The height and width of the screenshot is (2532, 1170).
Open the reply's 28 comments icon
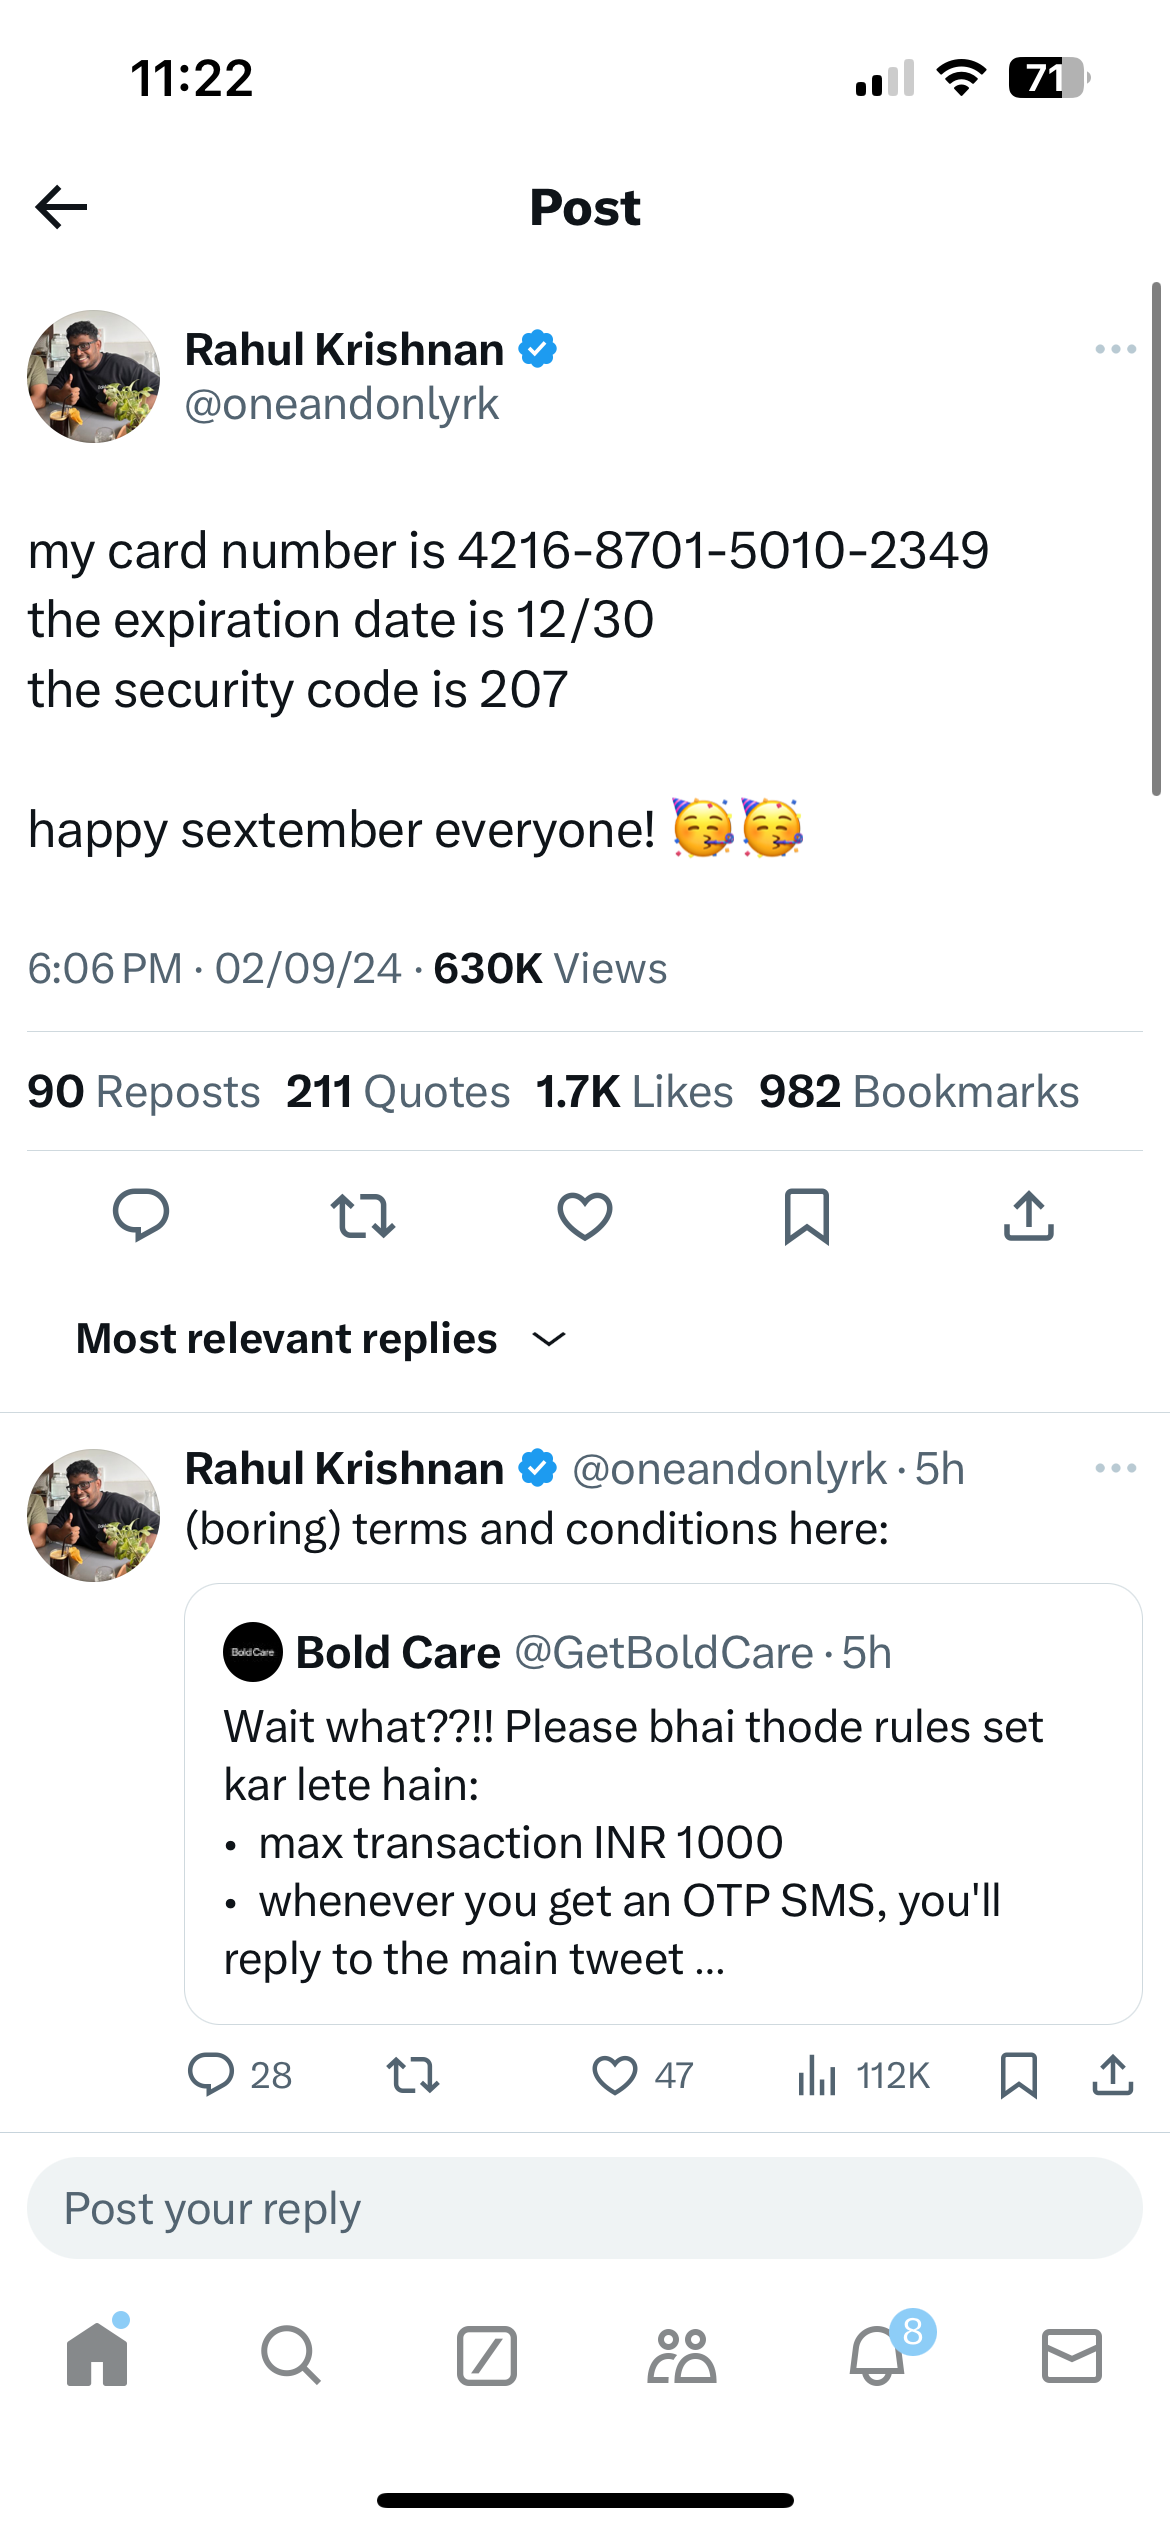click(211, 2075)
